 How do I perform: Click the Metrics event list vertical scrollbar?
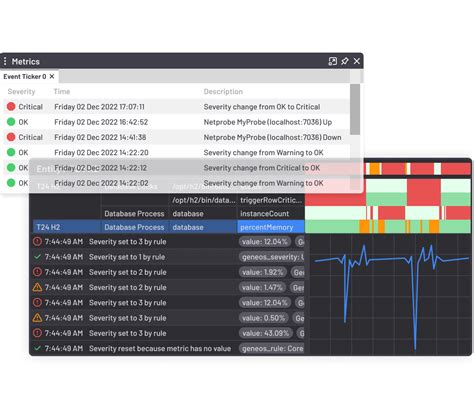355,110
